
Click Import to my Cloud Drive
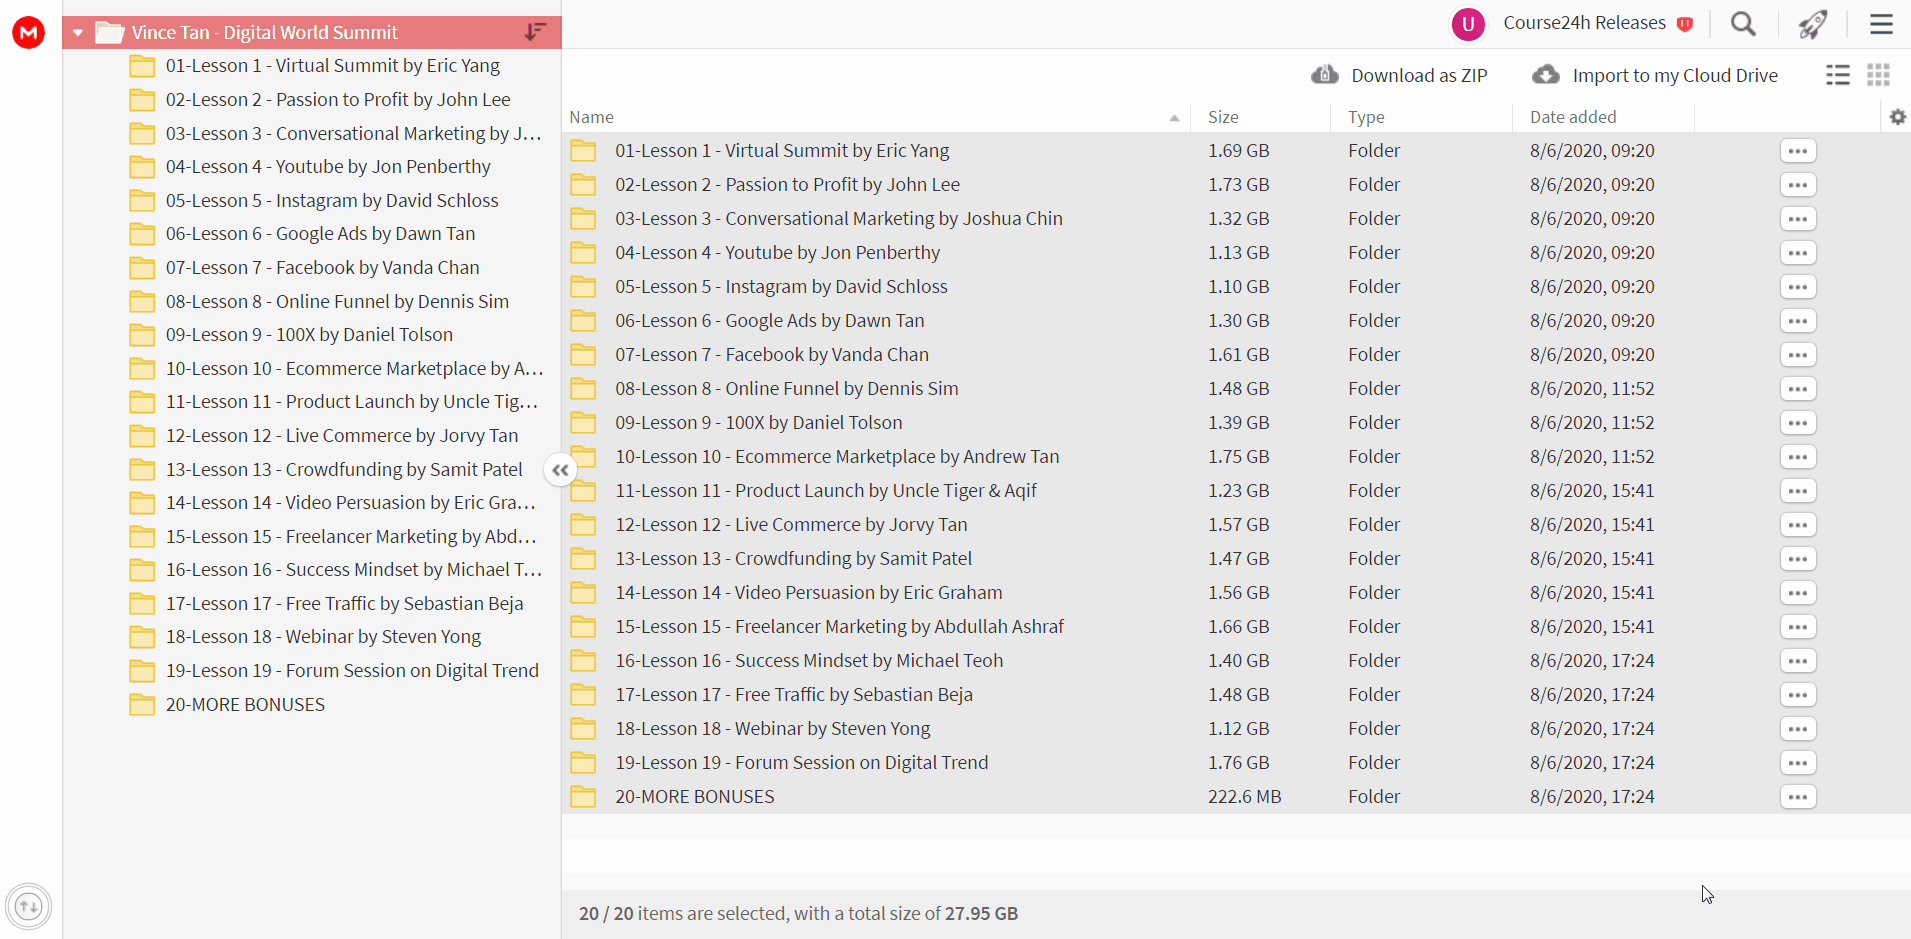coord(1656,75)
